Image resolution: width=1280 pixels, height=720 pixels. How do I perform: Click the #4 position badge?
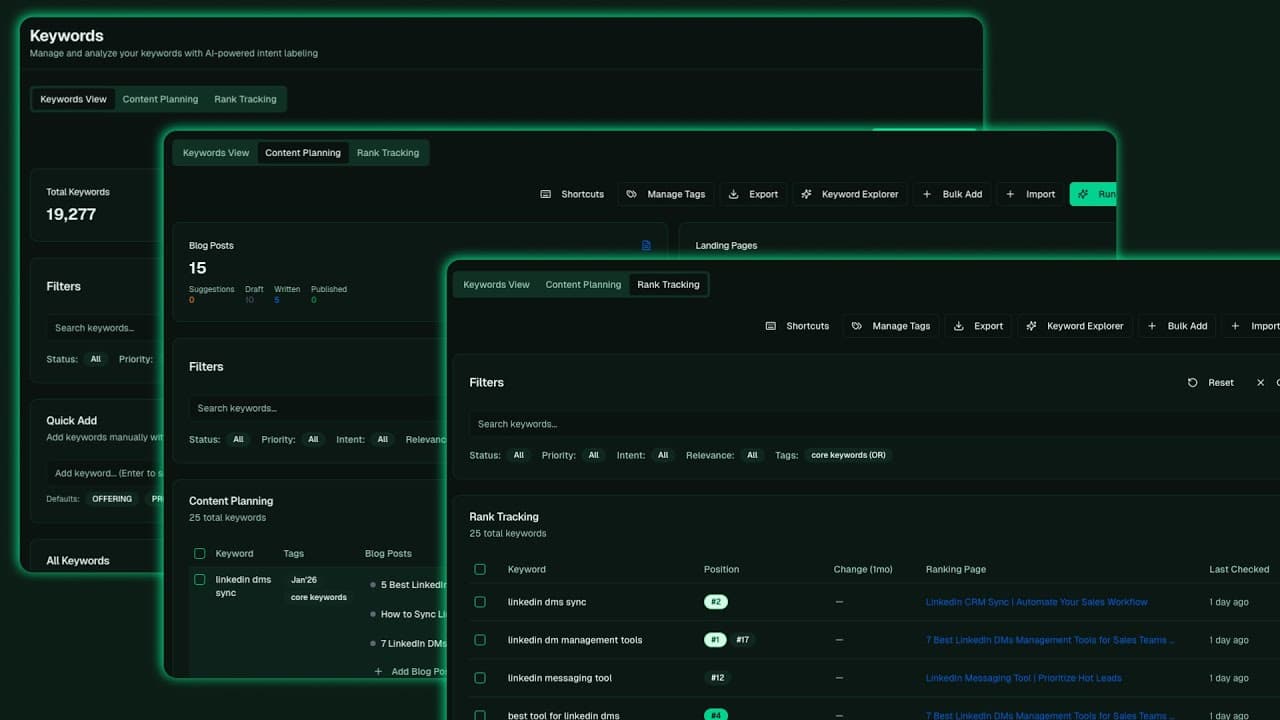(715, 715)
